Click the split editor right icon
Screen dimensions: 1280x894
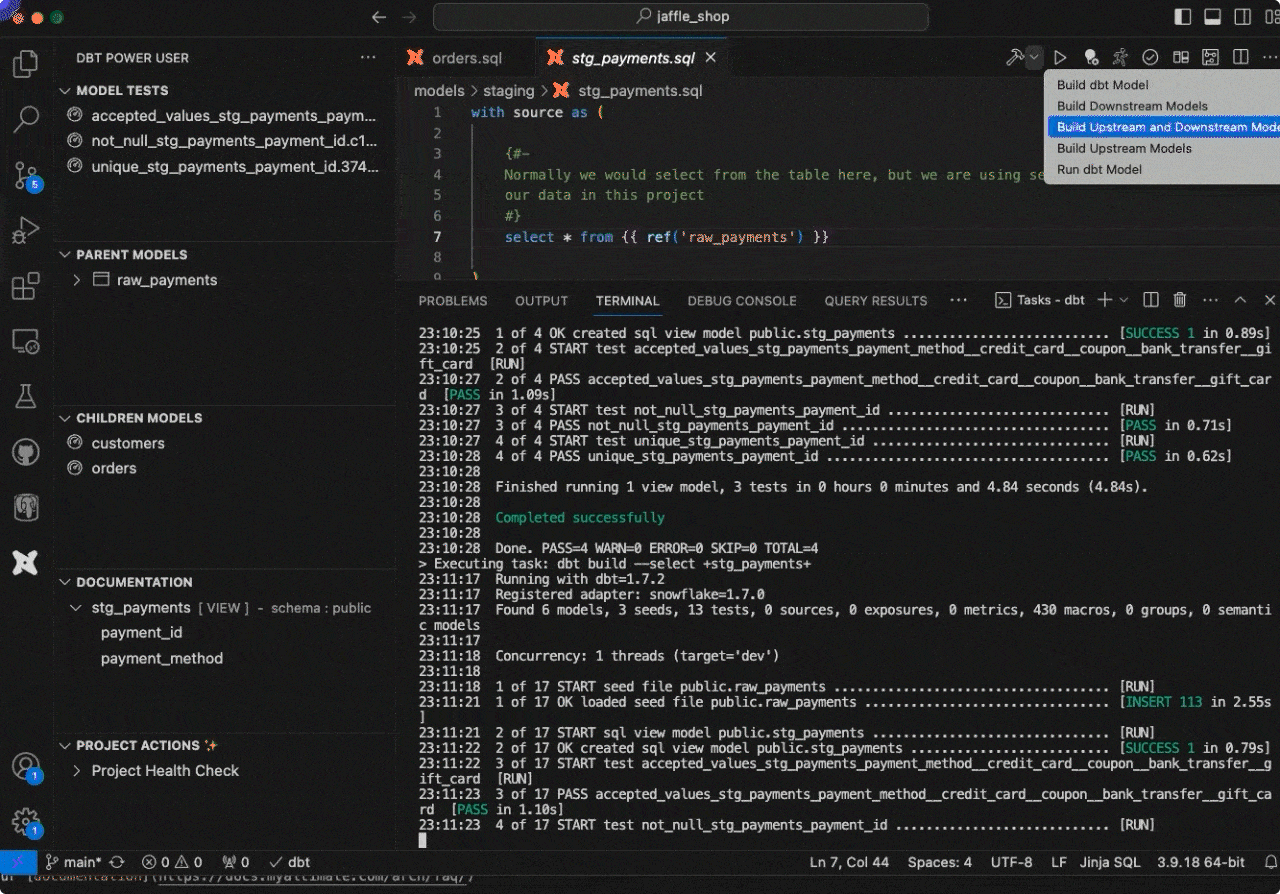click(1240, 58)
